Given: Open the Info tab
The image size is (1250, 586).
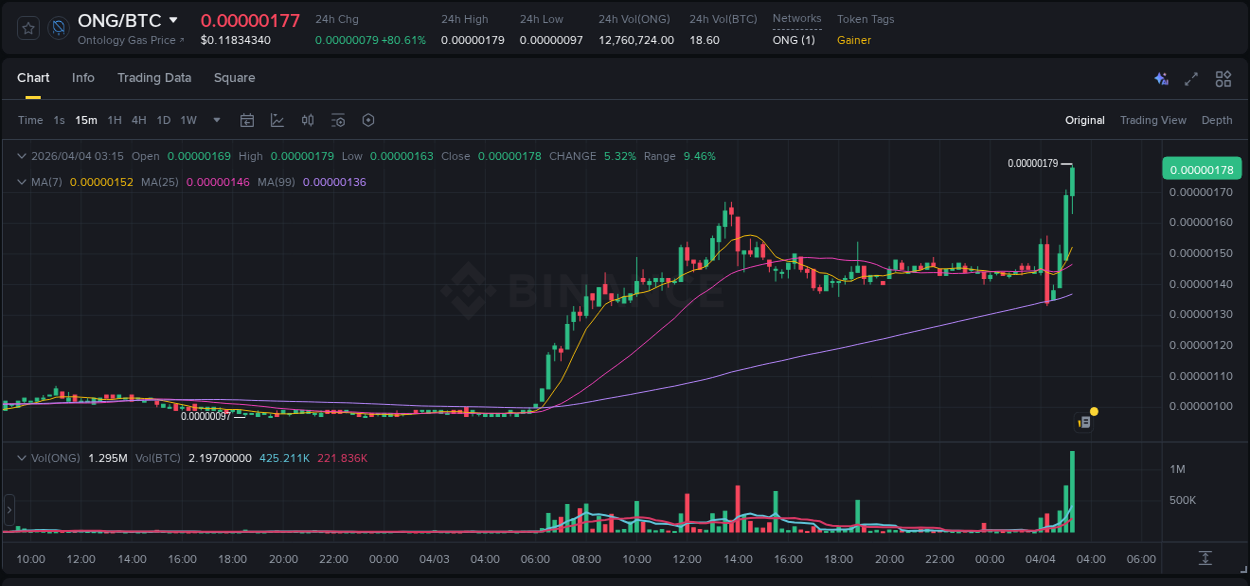Looking at the screenshot, I should pos(83,78).
